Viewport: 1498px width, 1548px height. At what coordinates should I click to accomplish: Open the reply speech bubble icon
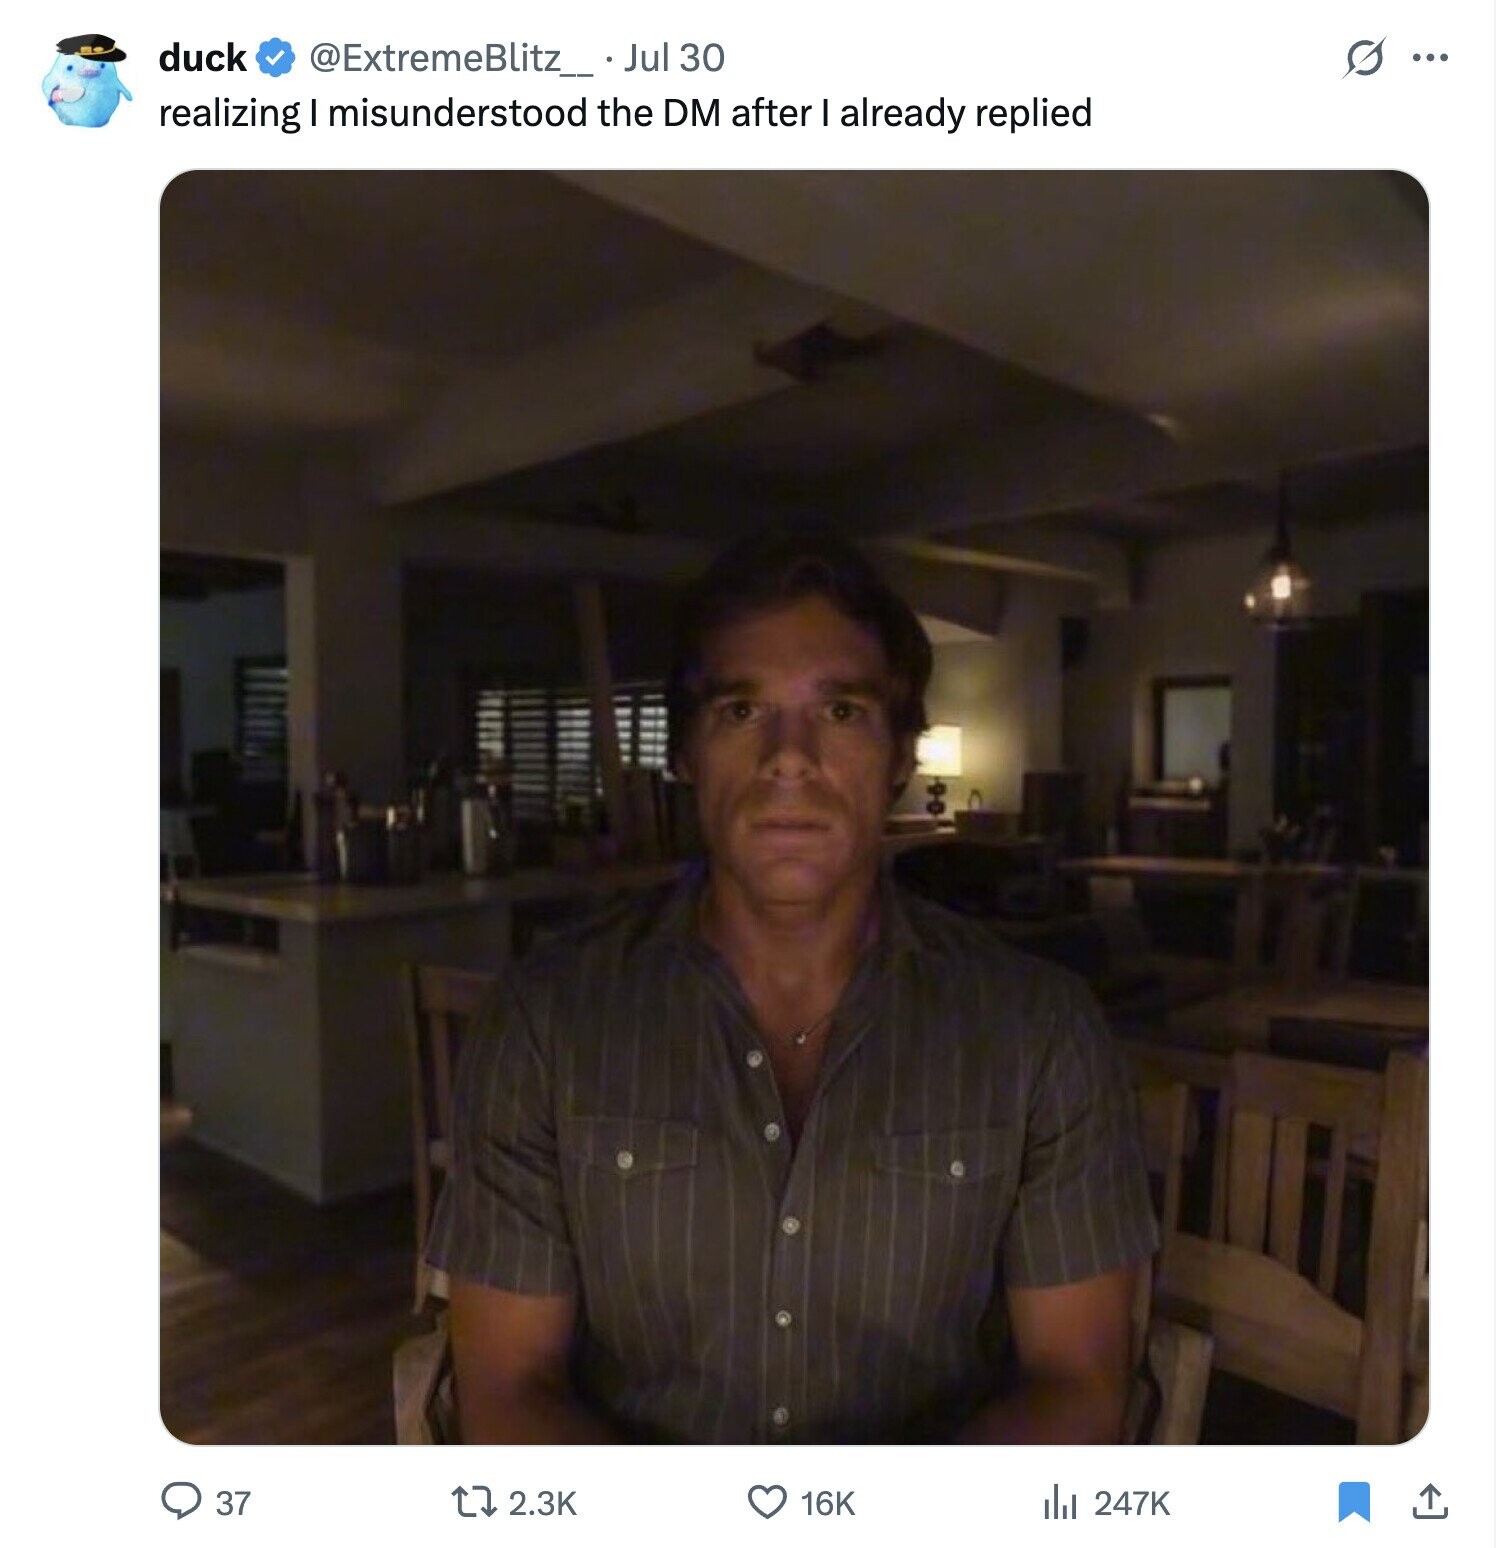click(x=181, y=1501)
